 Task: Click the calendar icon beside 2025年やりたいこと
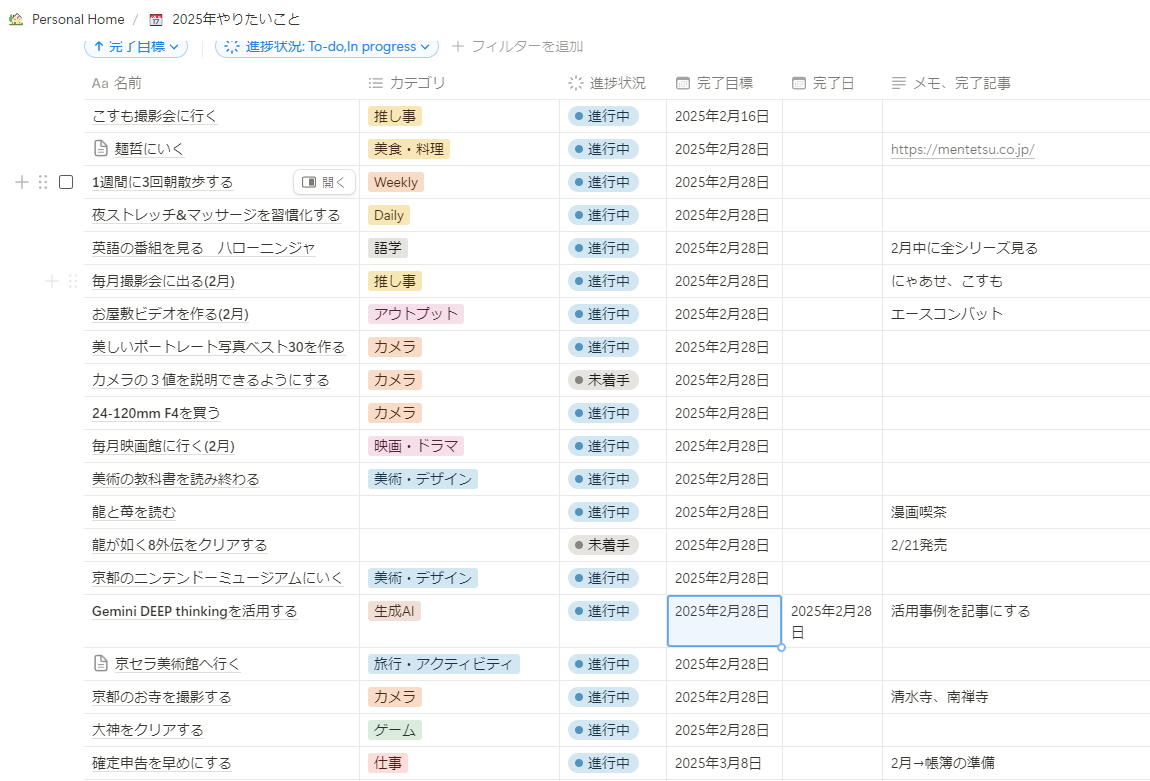pos(155,20)
